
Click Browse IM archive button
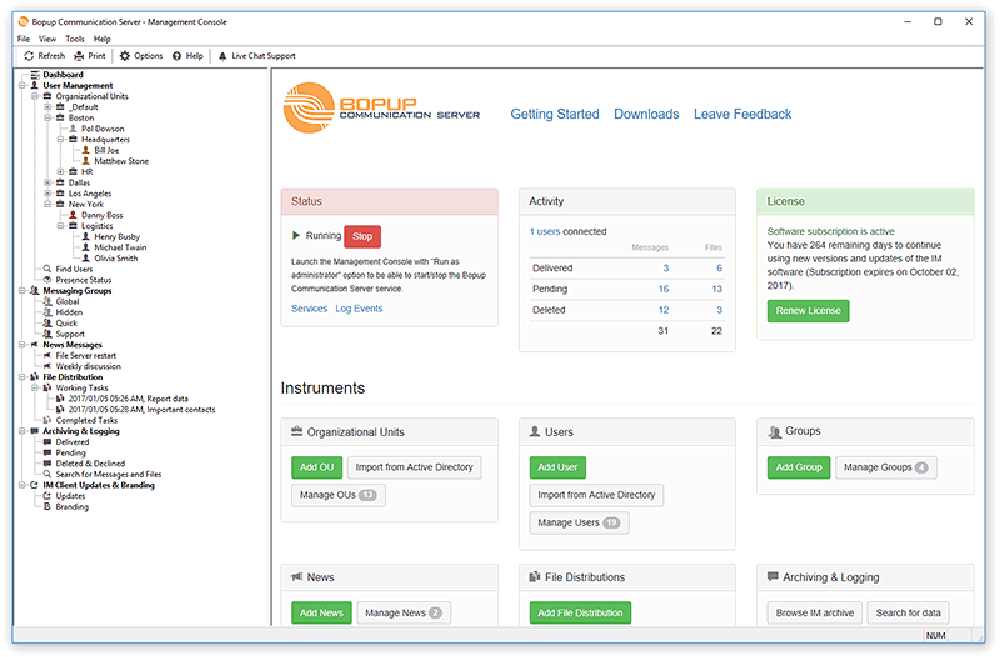coord(814,612)
